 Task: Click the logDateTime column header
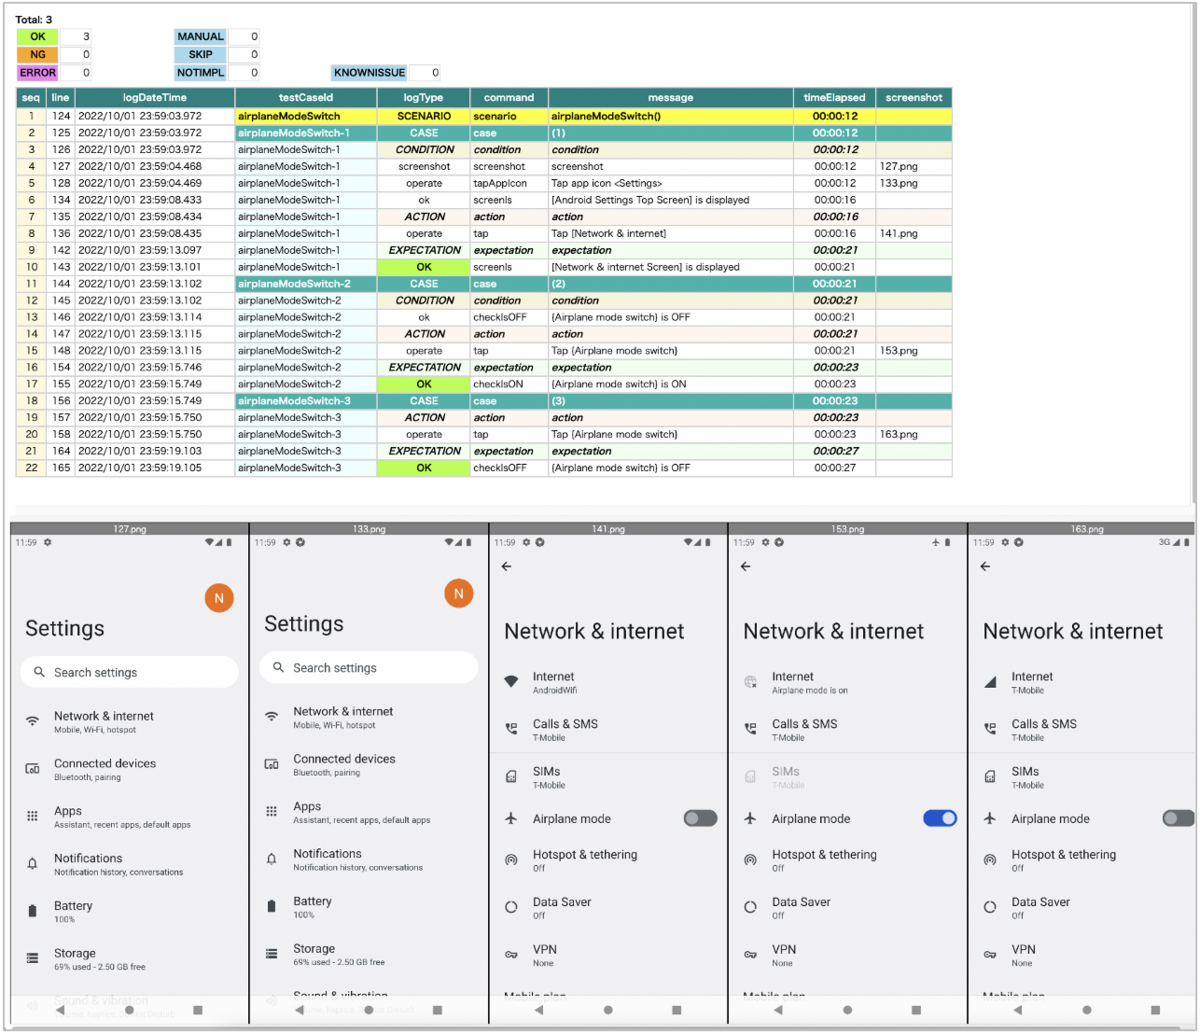pos(155,97)
